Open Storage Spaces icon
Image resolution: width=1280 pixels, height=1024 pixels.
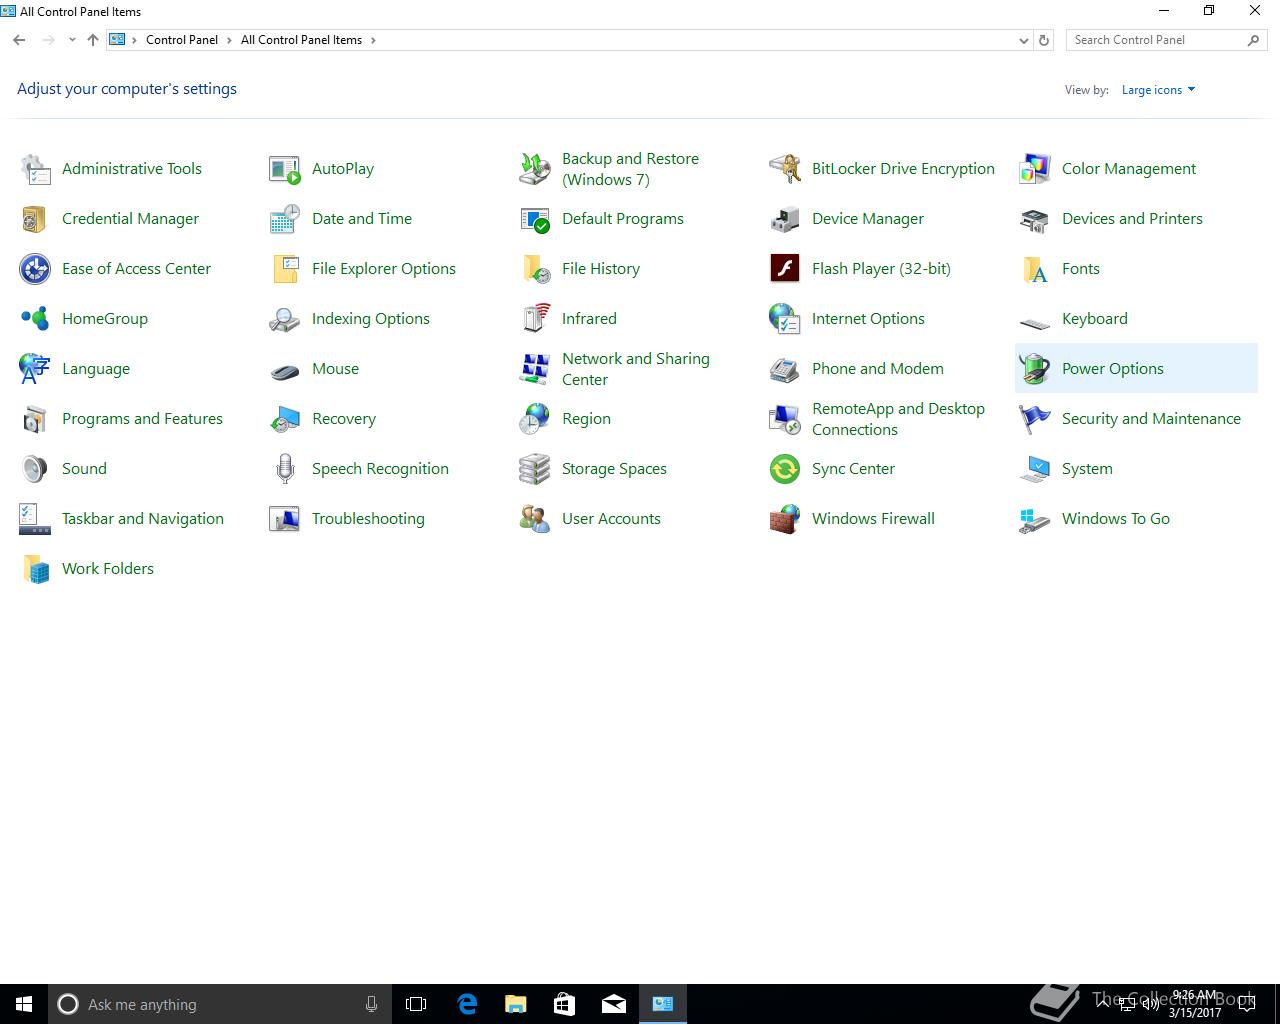coord(535,469)
